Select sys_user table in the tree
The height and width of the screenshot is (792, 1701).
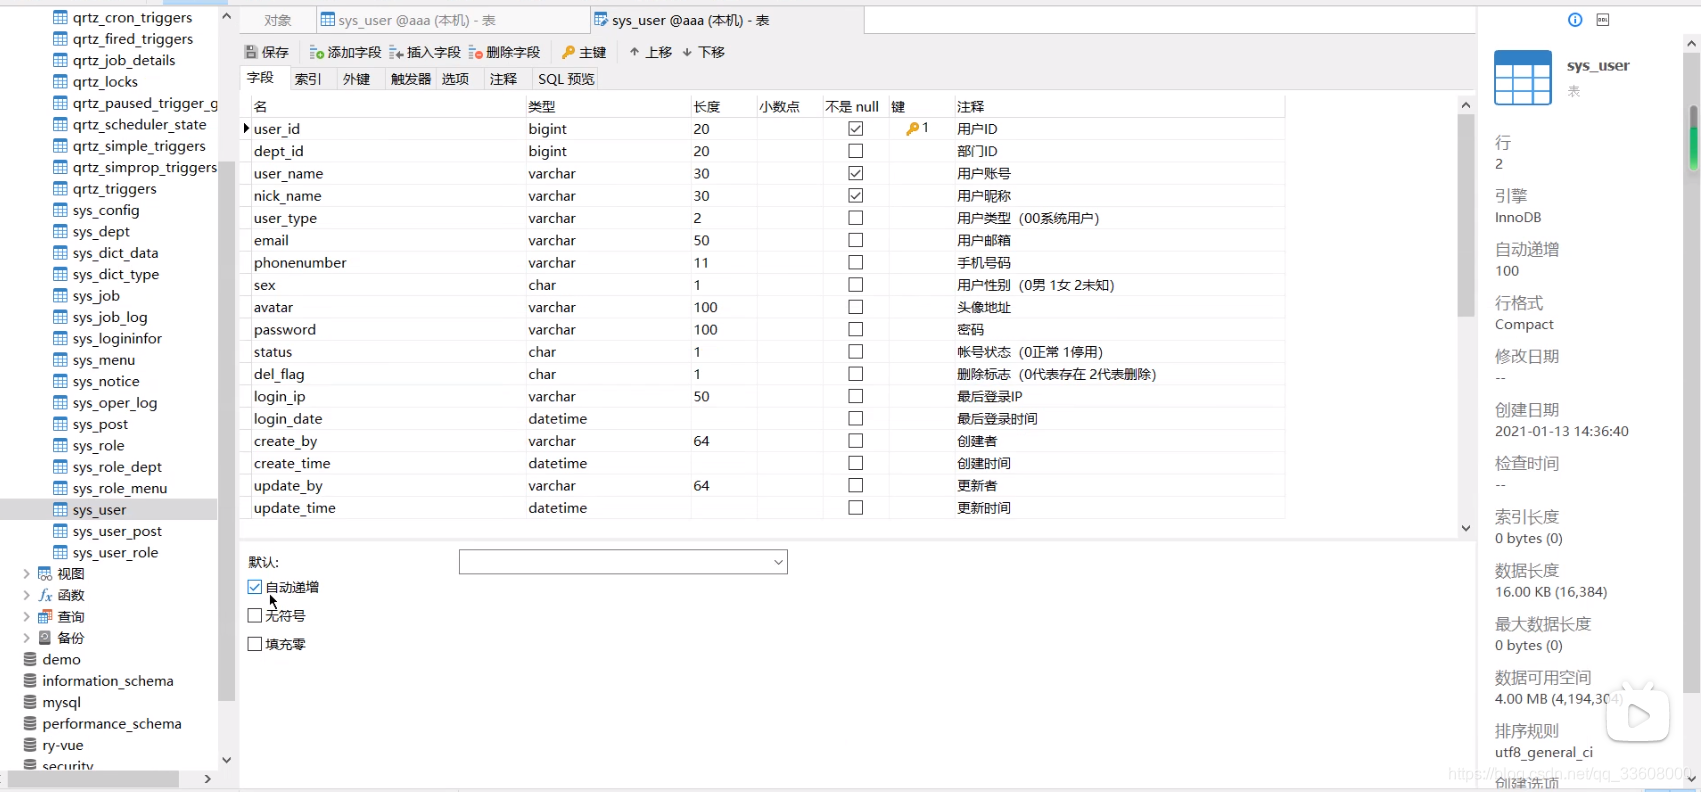(x=99, y=510)
